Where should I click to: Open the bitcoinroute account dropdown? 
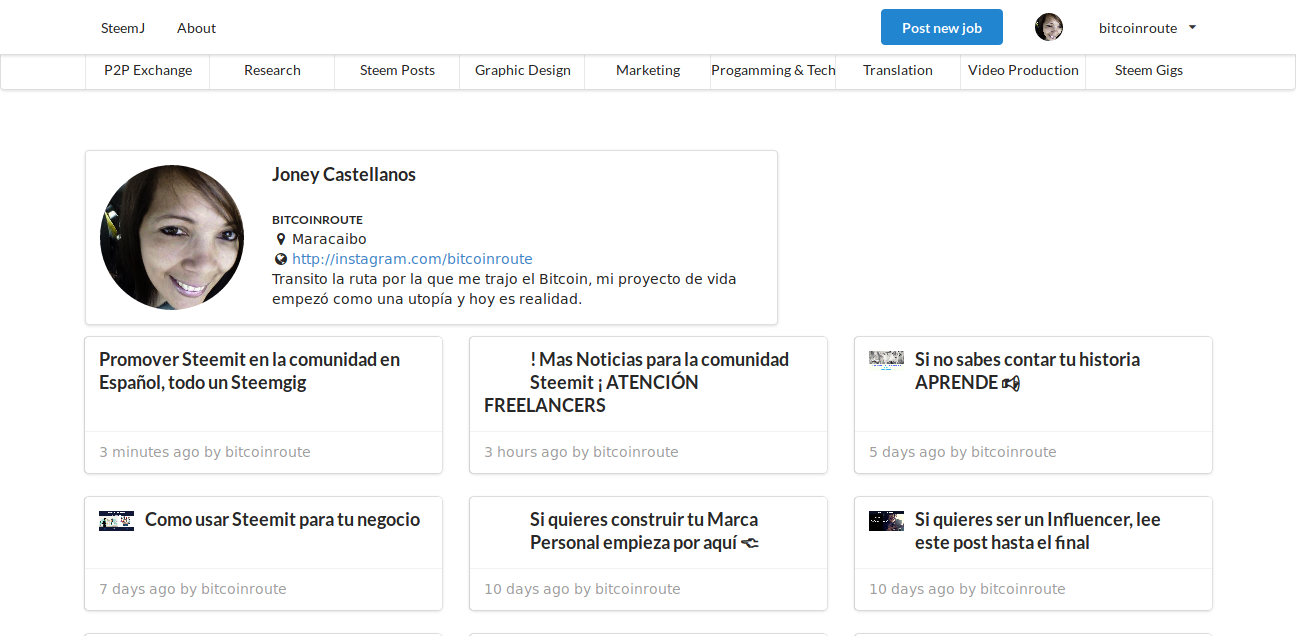(x=1139, y=27)
